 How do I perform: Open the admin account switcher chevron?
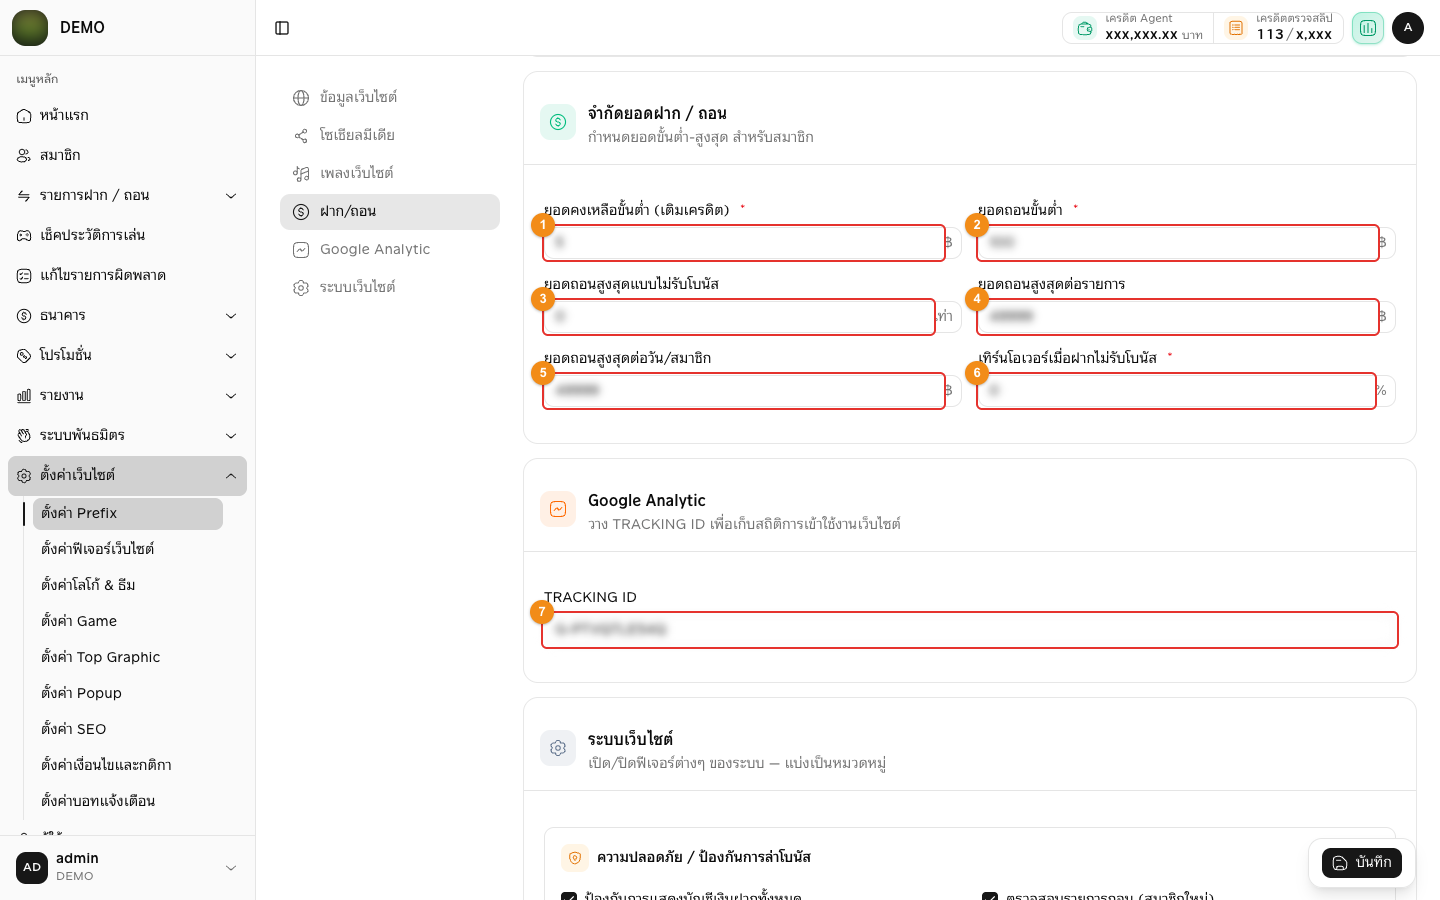pyautogui.click(x=231, y=868)
